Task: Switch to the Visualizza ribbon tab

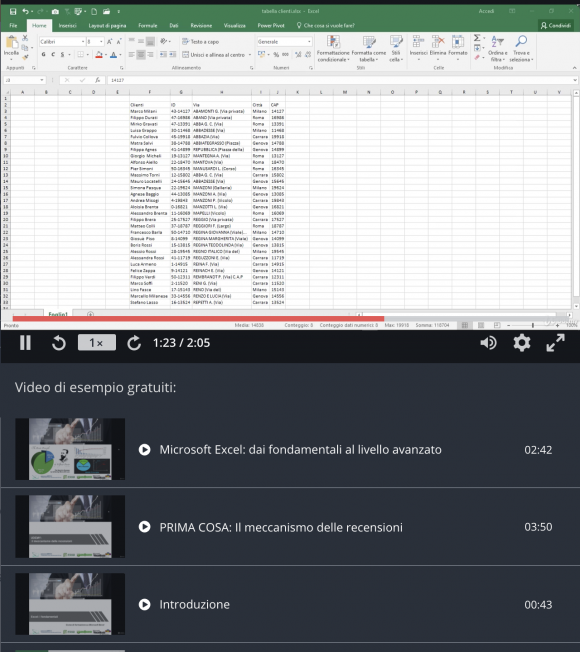Action: [234, 25]
